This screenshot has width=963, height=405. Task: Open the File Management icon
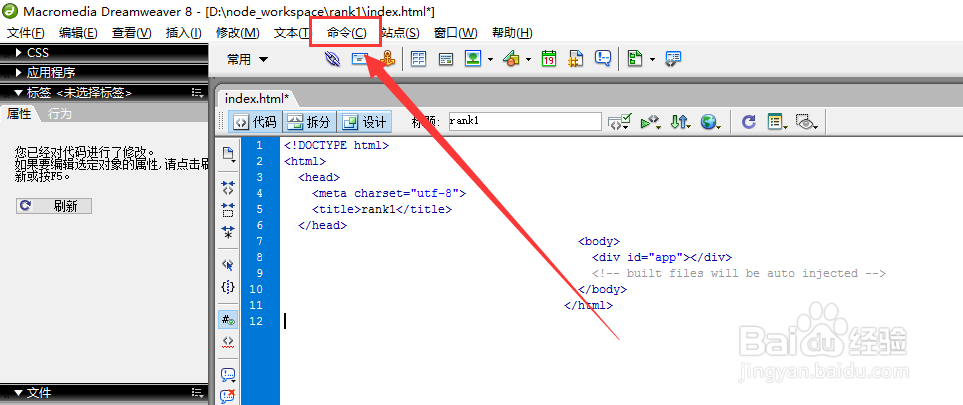[680, 122]
